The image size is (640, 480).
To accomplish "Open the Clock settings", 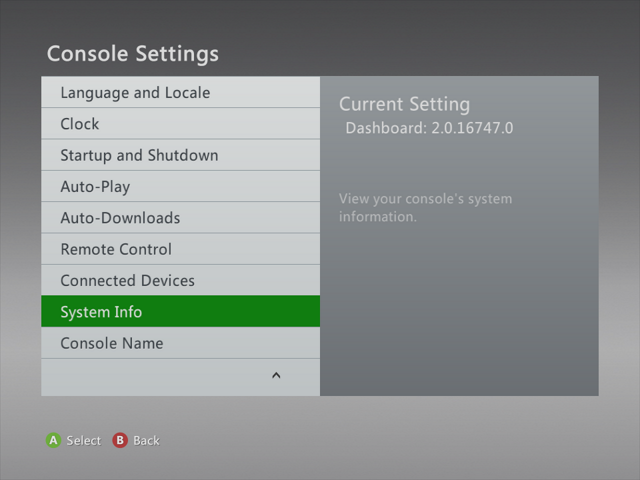I will pyautogui.click(x=80, y=124).
